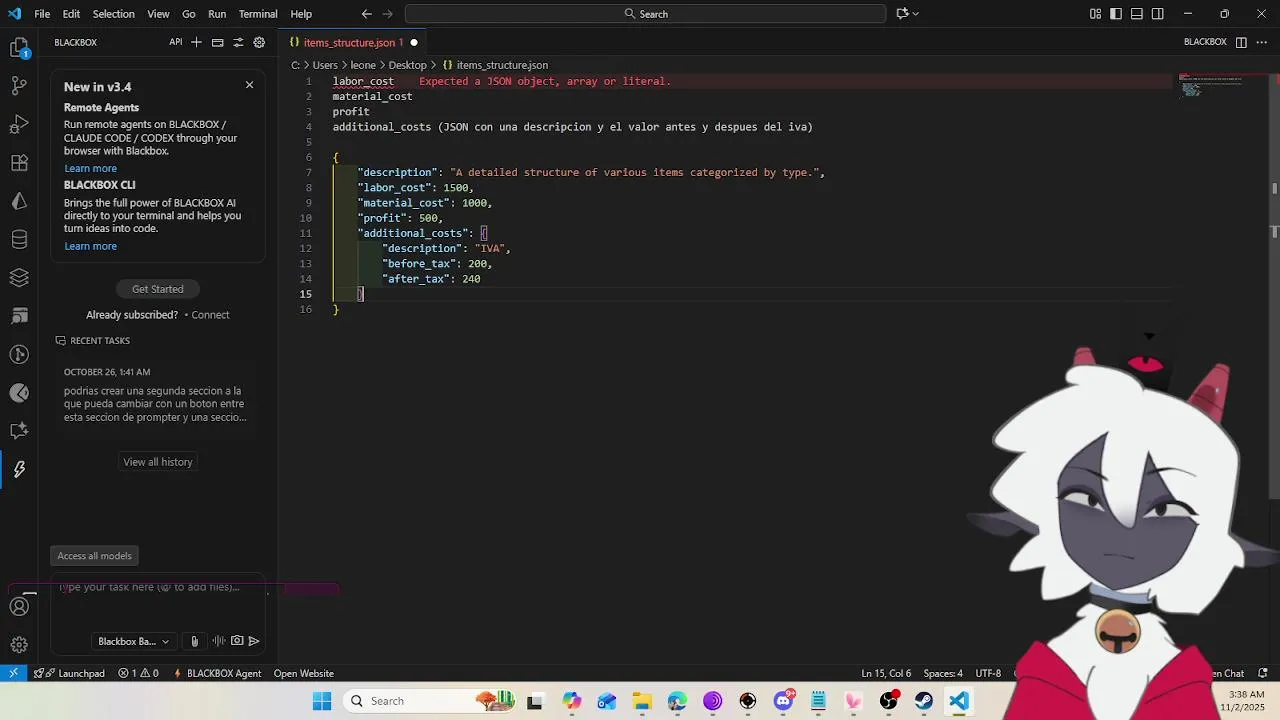This screenshot has height=720, width=1280.
Task: Open the Extensions view
Action: tap(19, 163)
